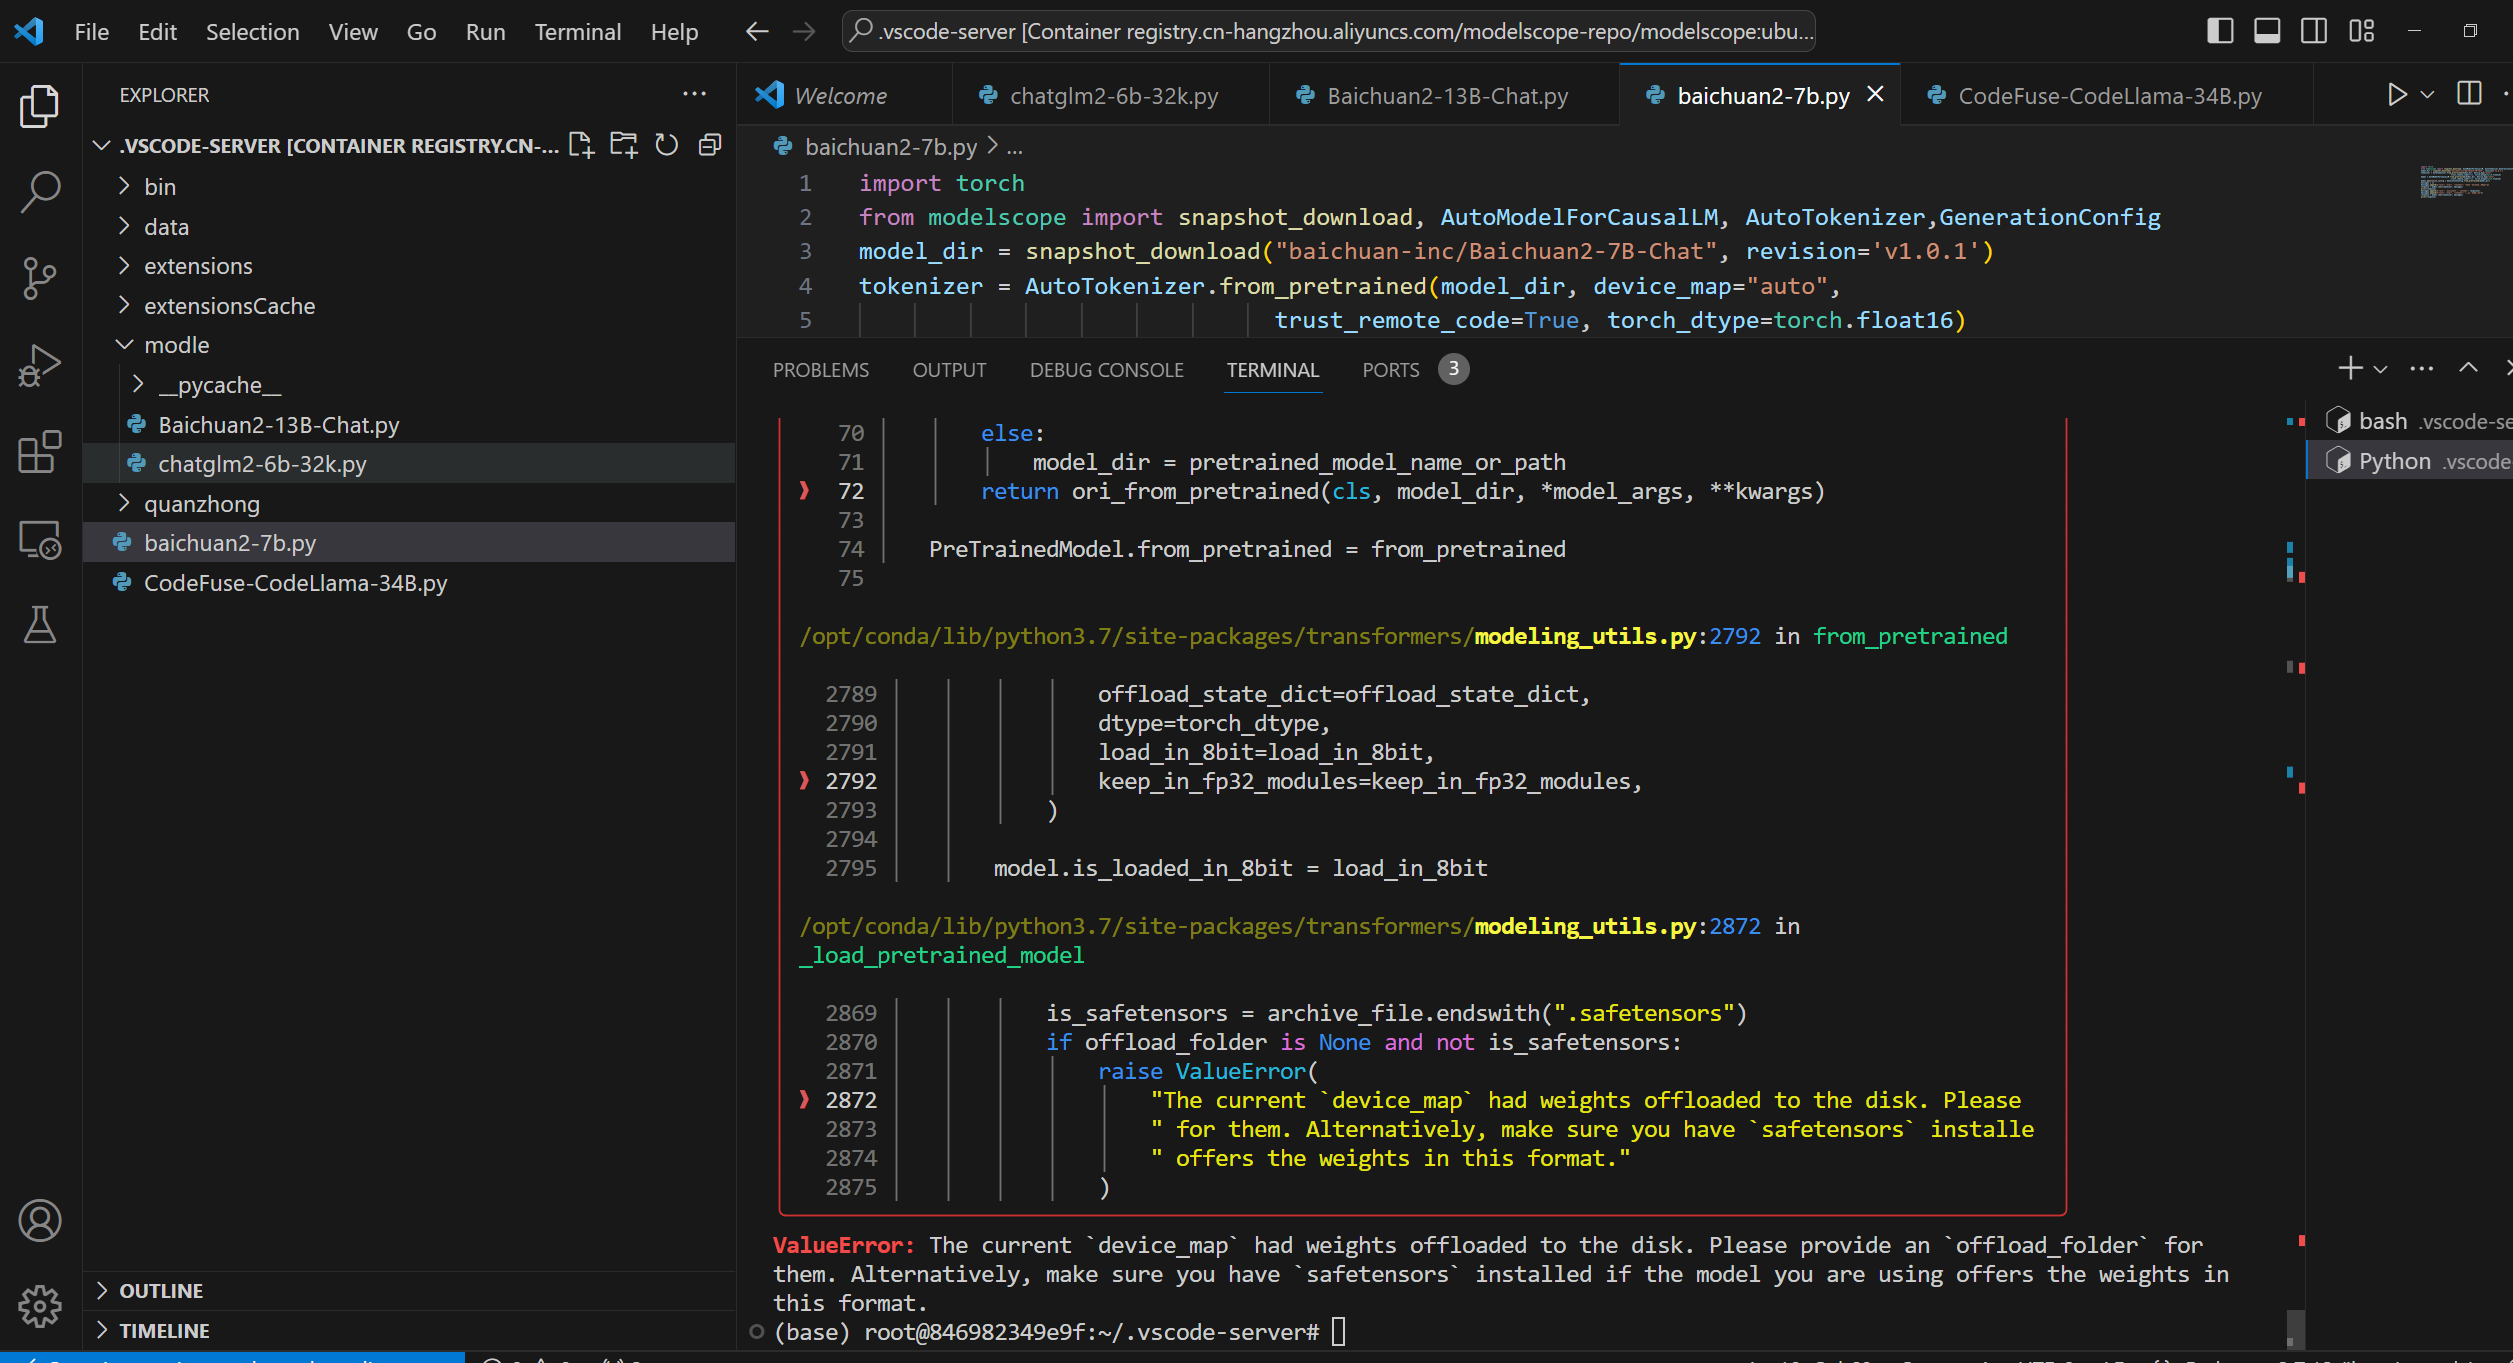The width and height of the screenshot is (2513, 1363).
Task: Open Baichuan2-13B-Chat.py in explorer tree
Action: (409, 425)
